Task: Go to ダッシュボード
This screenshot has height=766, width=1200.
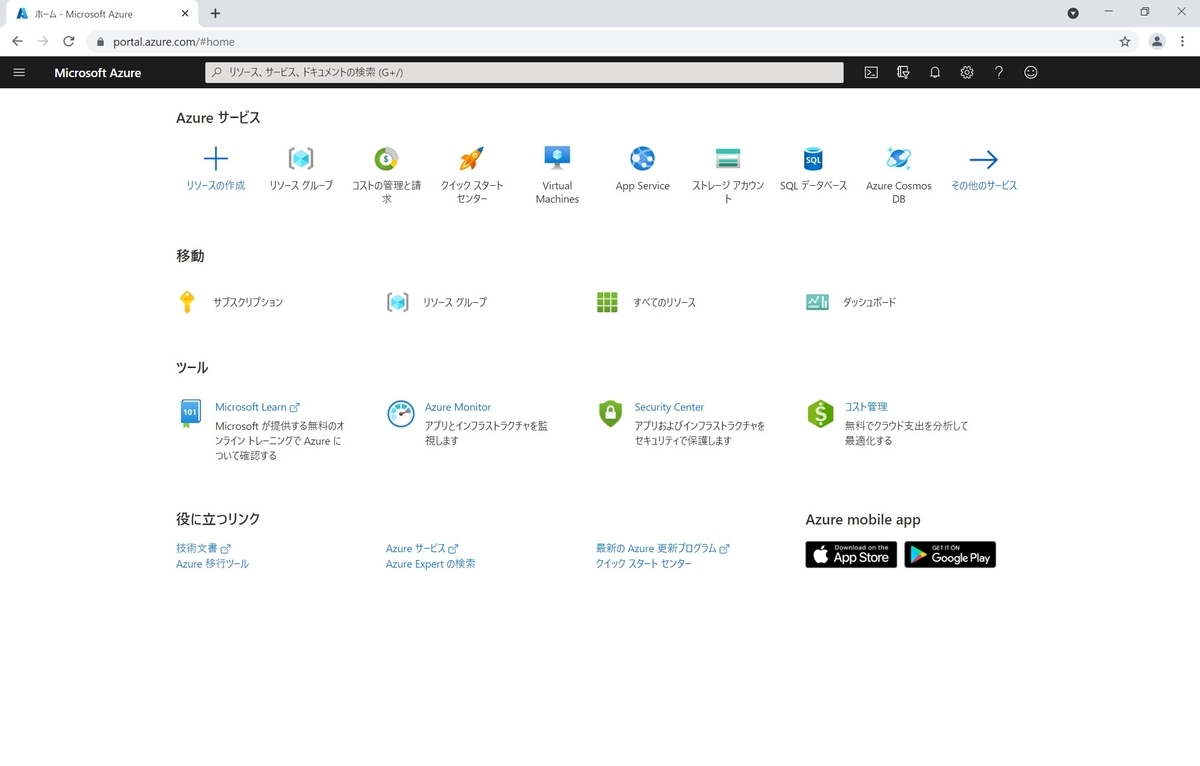Action: (851, 302)
